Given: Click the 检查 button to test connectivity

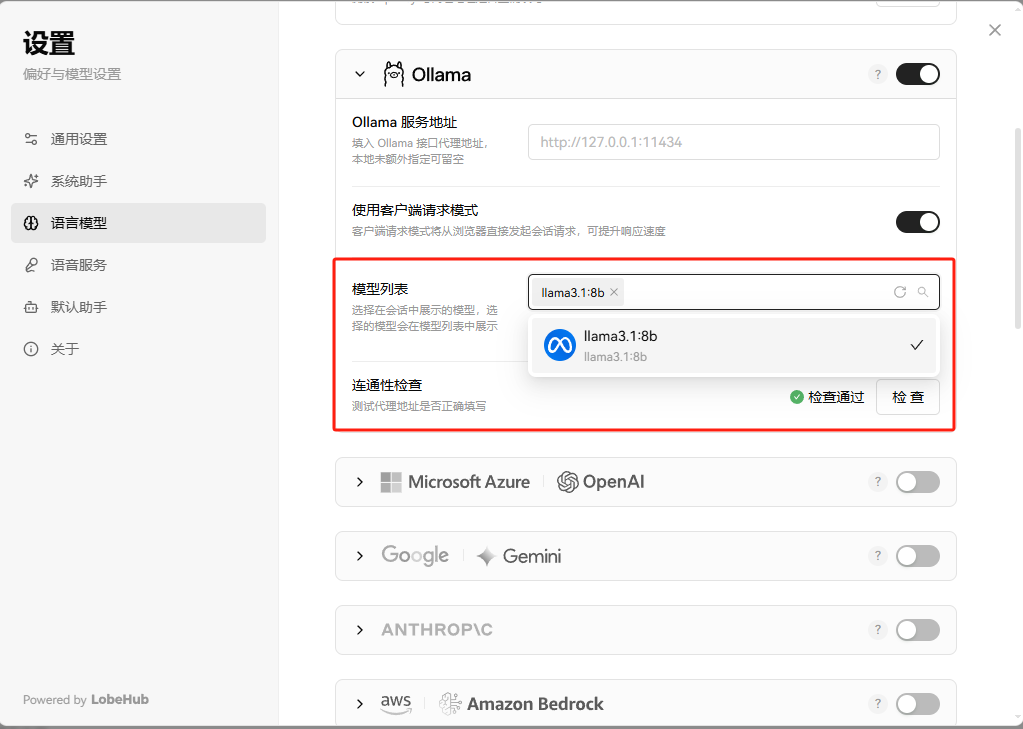Looking at the screenshot, I should coord(907,397).
